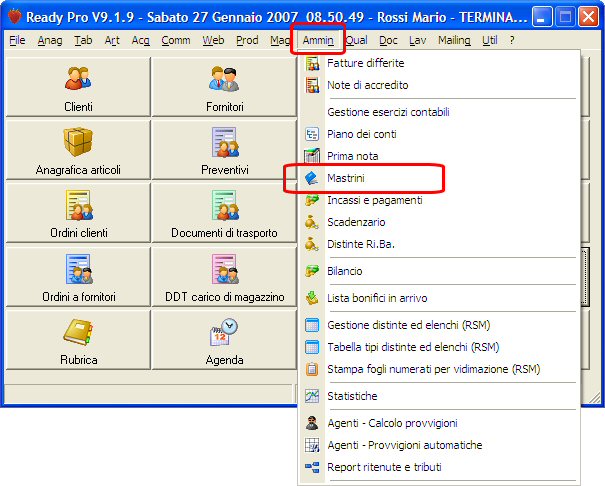Click the Lista bonifici in arrivo icon
This screenshot has width=605, height=486.
click(312, 298)
